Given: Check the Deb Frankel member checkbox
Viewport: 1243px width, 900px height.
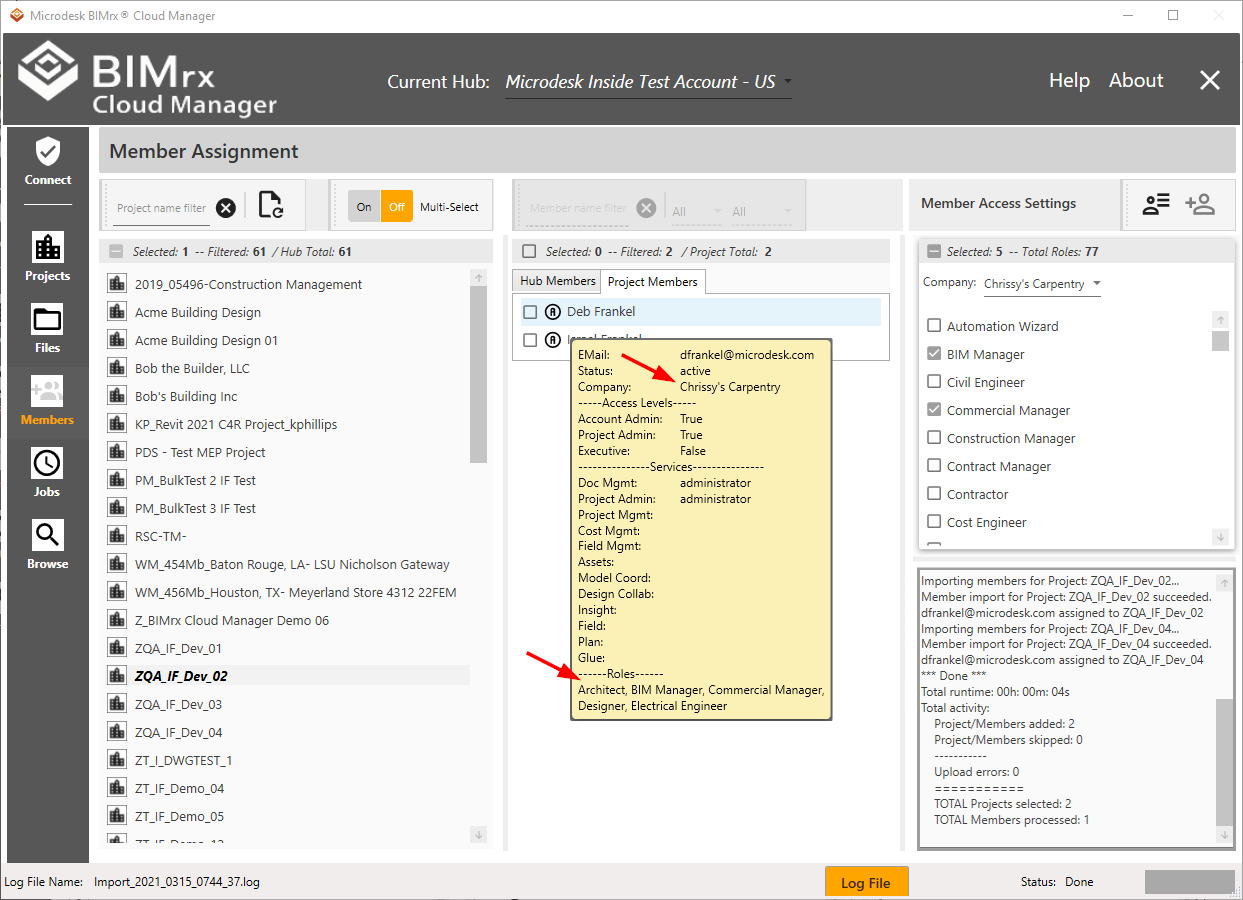Looking at the screenshot, I should pyautogui.click(x=530, y=312).
